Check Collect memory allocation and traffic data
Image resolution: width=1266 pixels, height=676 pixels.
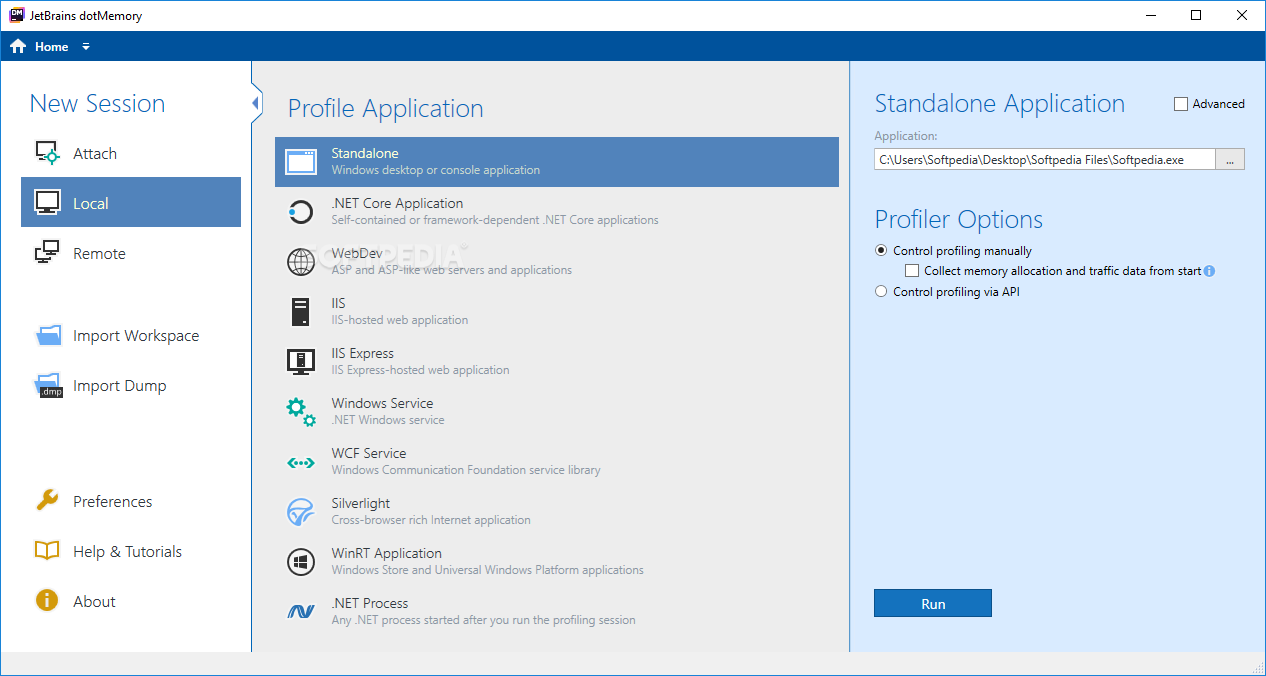pos(912,271)
